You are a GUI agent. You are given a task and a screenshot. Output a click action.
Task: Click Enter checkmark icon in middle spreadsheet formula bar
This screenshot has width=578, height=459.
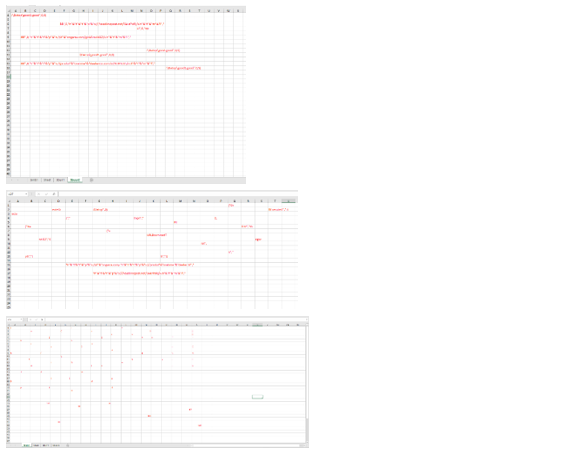[x=46, y=194]
